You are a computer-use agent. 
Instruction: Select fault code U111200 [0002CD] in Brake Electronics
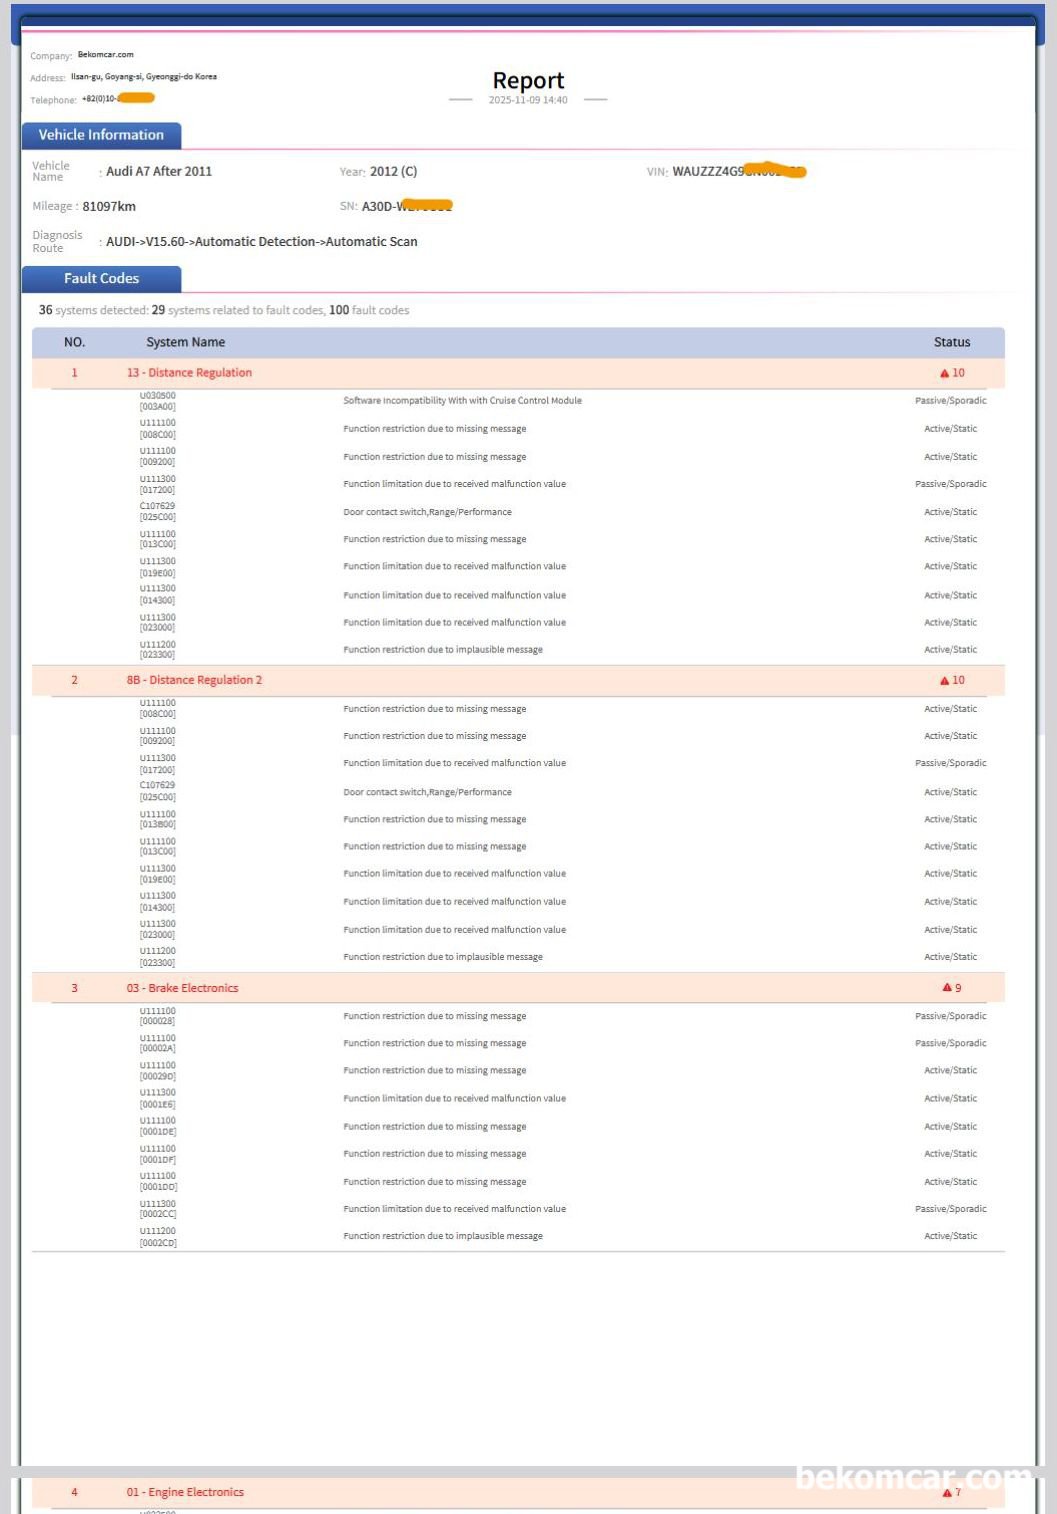click(x=157, y=1237)
